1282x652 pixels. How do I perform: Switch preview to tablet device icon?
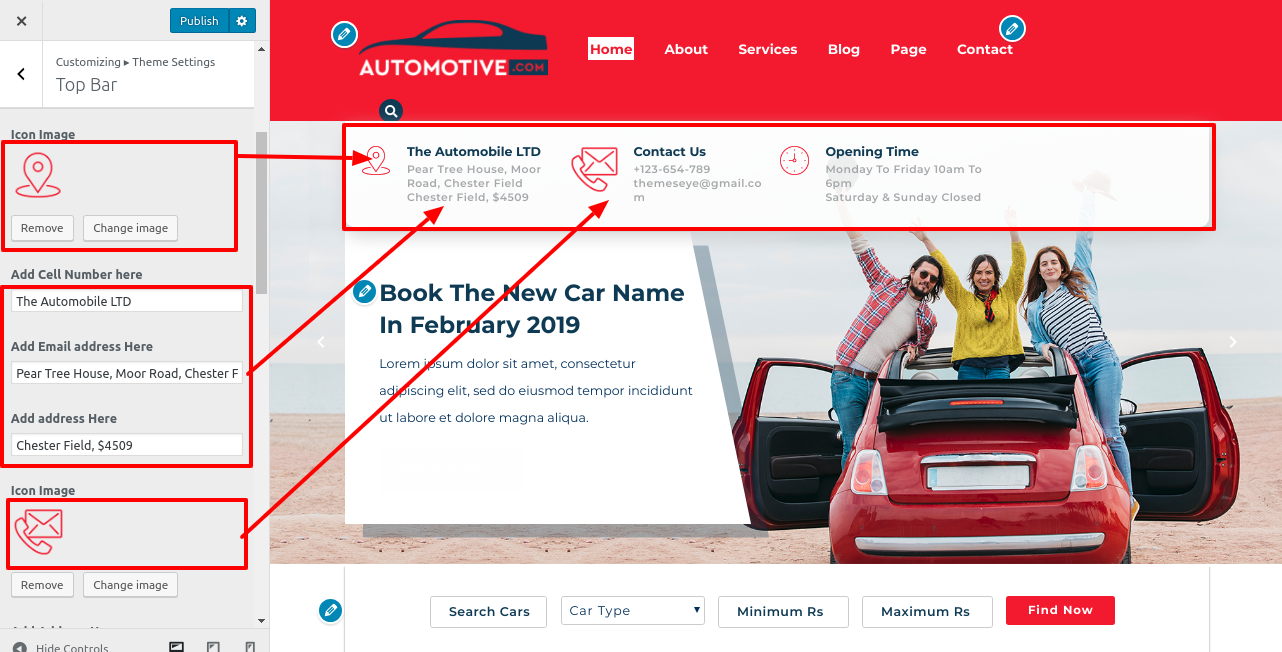pyautogui.click(x=213, y=647)
